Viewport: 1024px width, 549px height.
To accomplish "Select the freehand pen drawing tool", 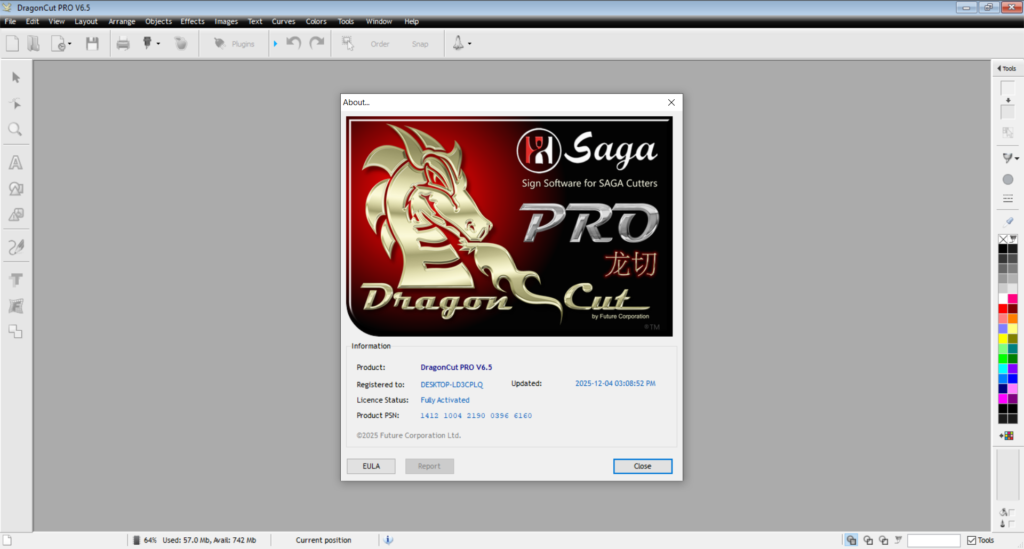I will [16, 246].
